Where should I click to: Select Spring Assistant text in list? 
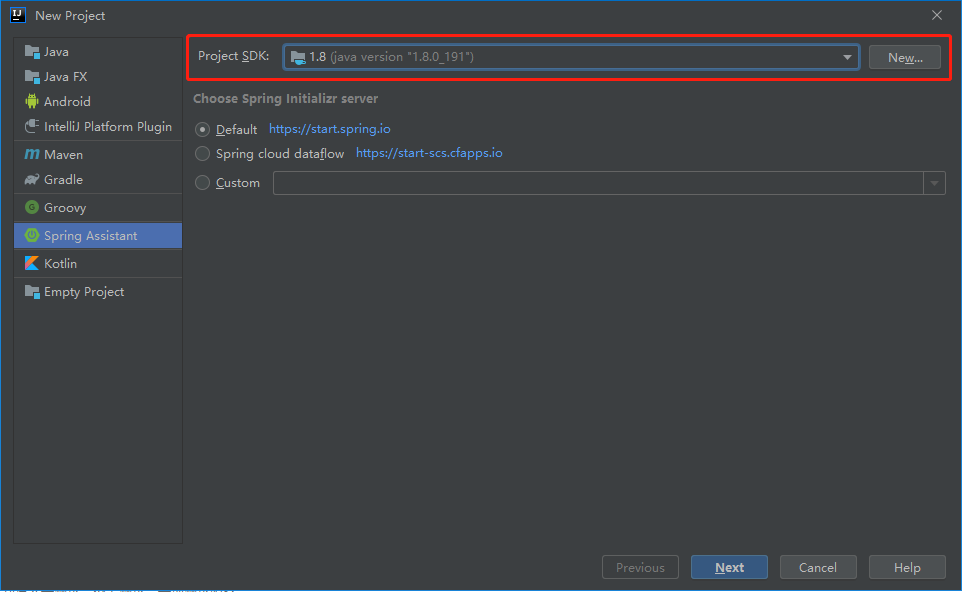pos(91,236)
